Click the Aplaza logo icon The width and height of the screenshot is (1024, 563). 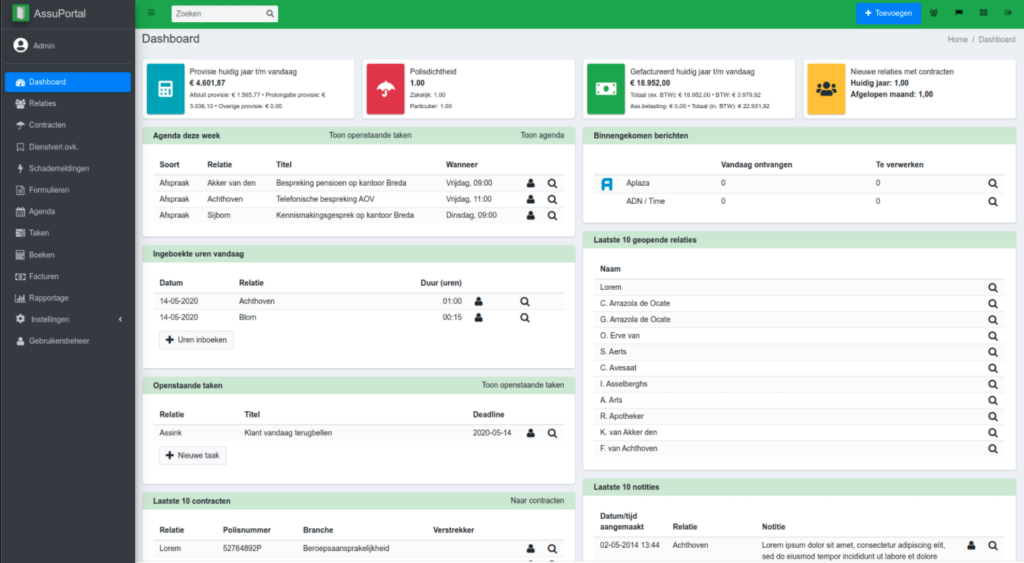coord(607,184)
